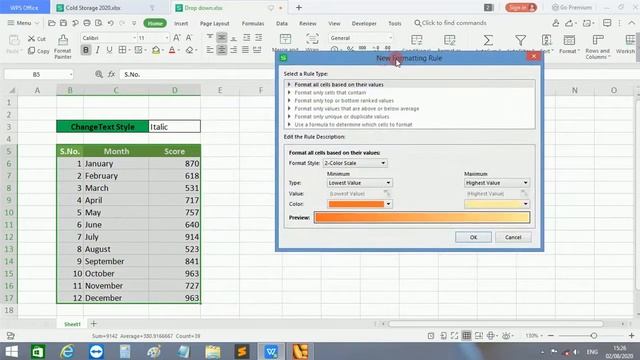Open the Name Box dropdown showing B5
The image size is (640, 360).
[71, 74]
